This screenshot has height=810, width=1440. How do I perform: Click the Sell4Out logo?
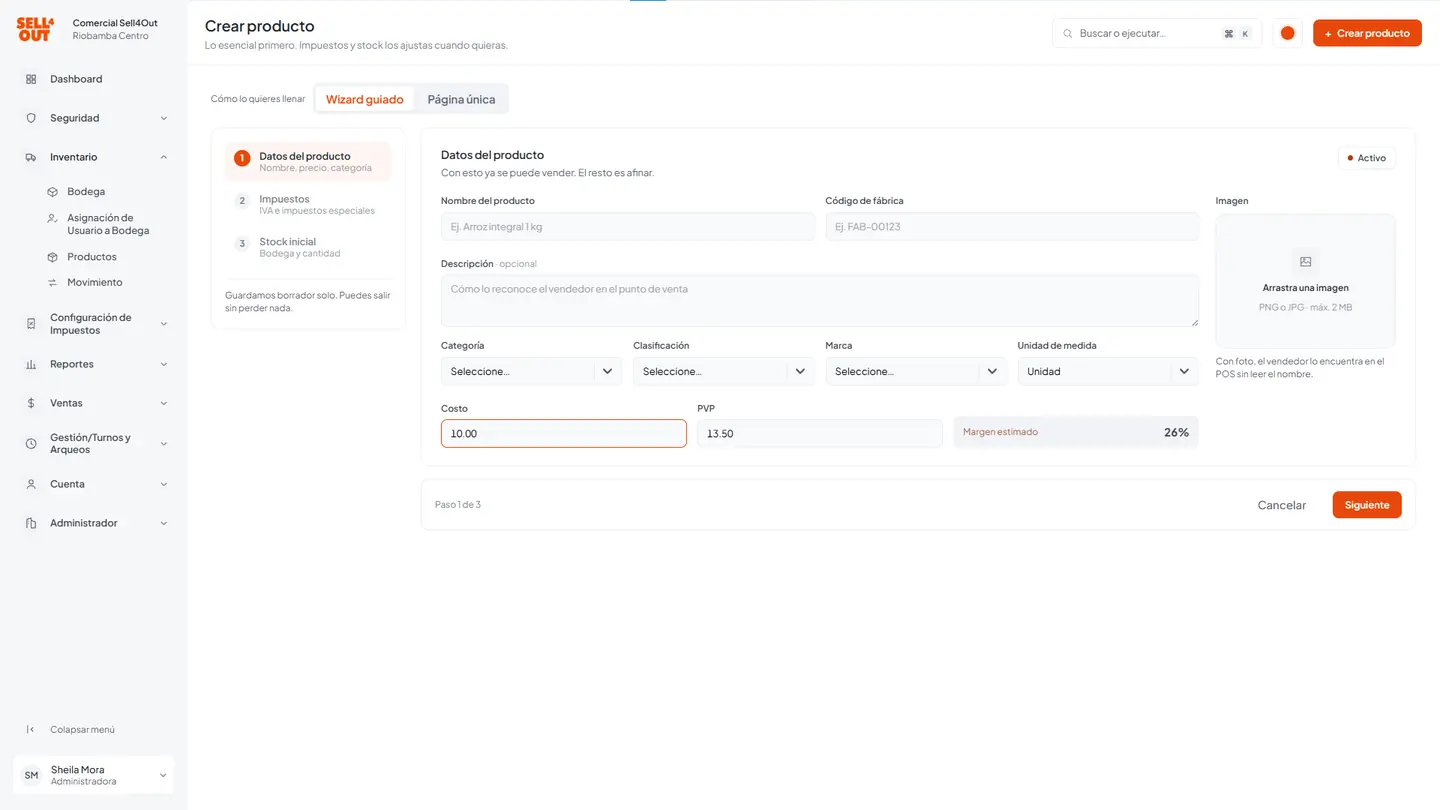(35, 29)
